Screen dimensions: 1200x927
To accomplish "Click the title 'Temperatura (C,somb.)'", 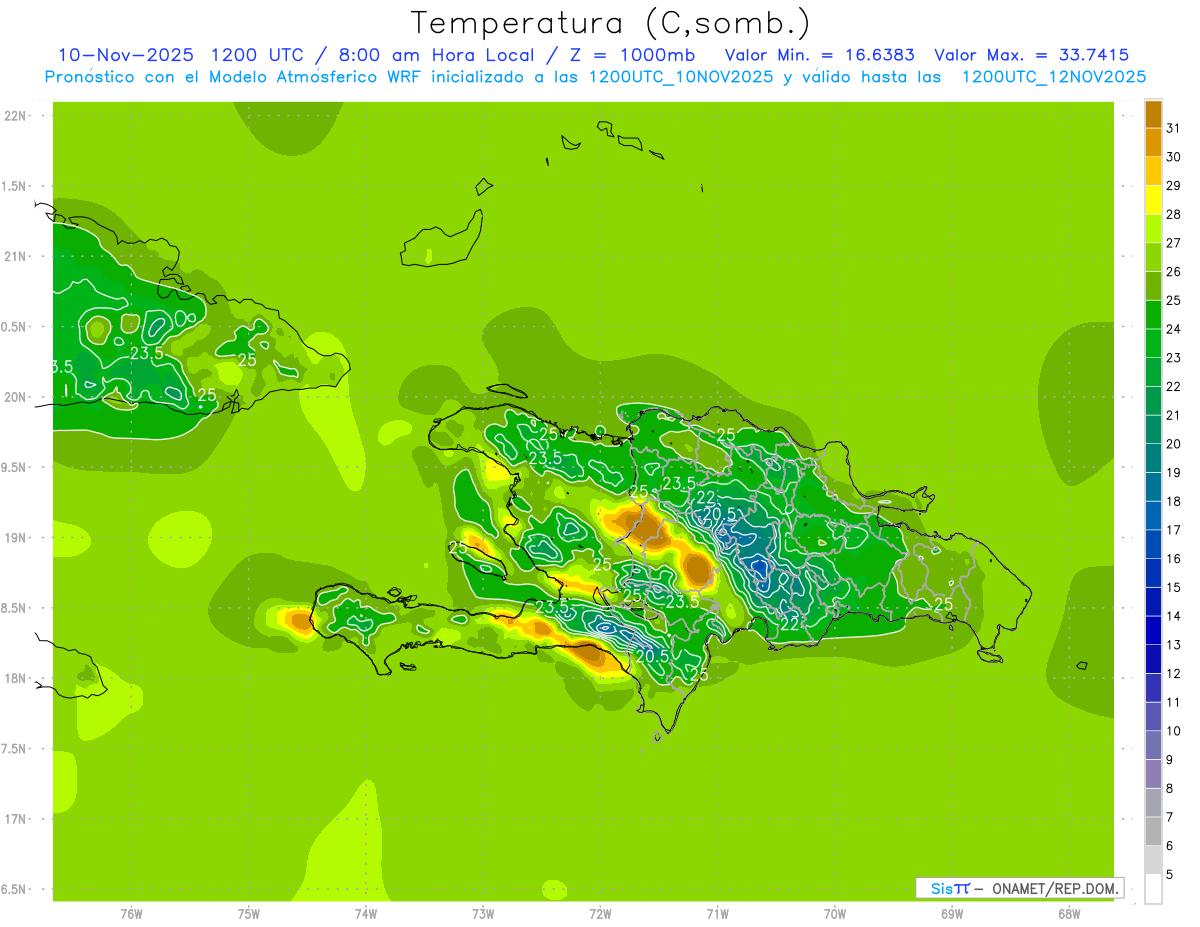I will click(x=611, y=23).
